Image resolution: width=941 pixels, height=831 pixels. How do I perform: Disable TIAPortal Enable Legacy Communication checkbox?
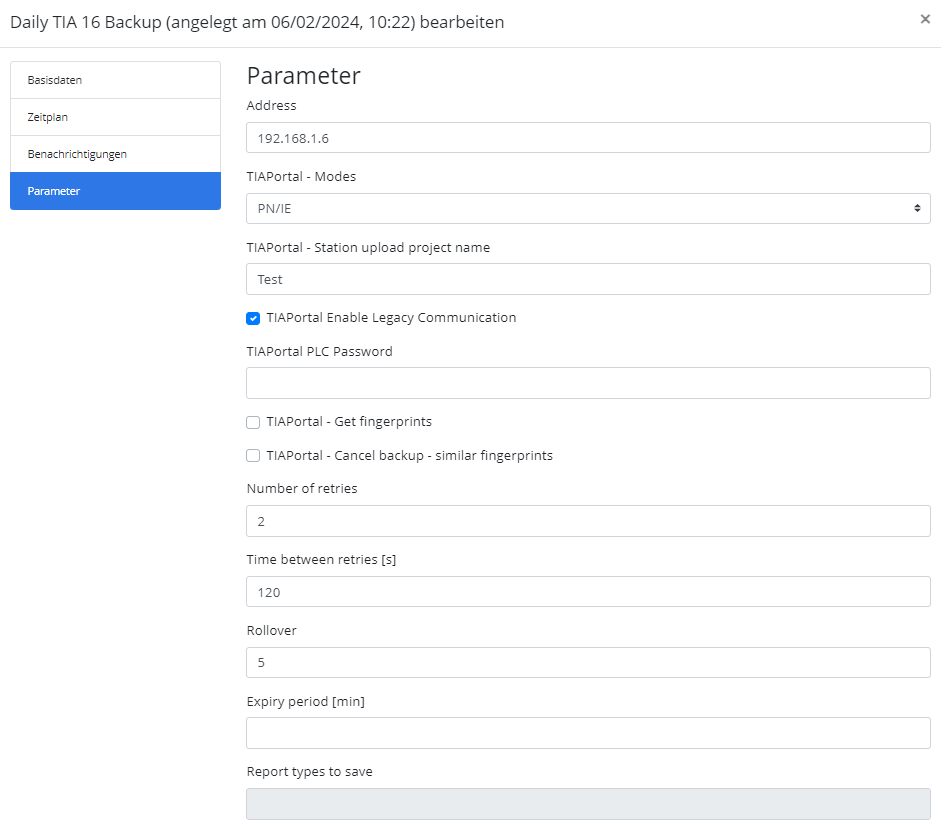[254, 318]
